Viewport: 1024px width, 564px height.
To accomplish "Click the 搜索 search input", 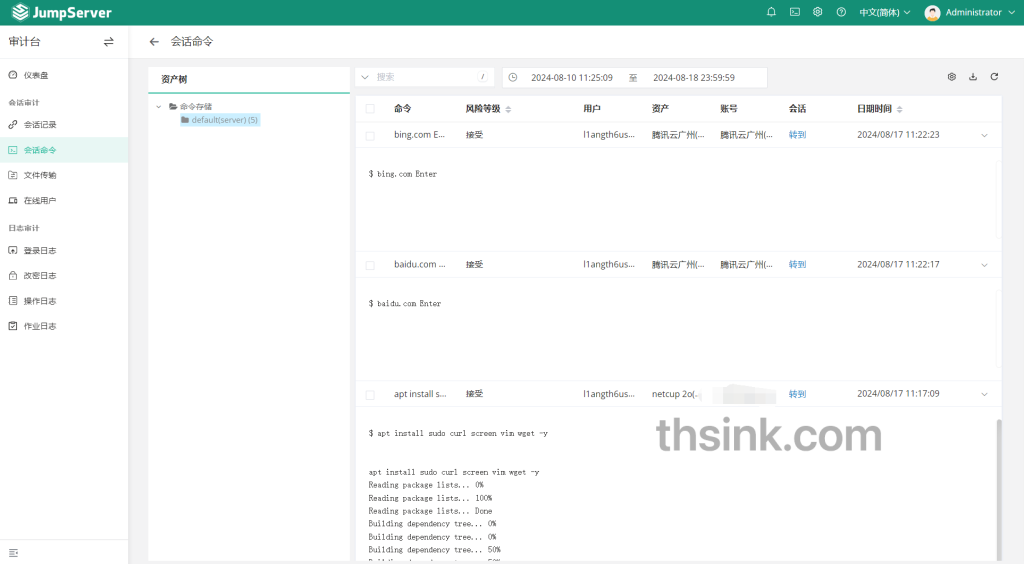I will click(424, 77).
